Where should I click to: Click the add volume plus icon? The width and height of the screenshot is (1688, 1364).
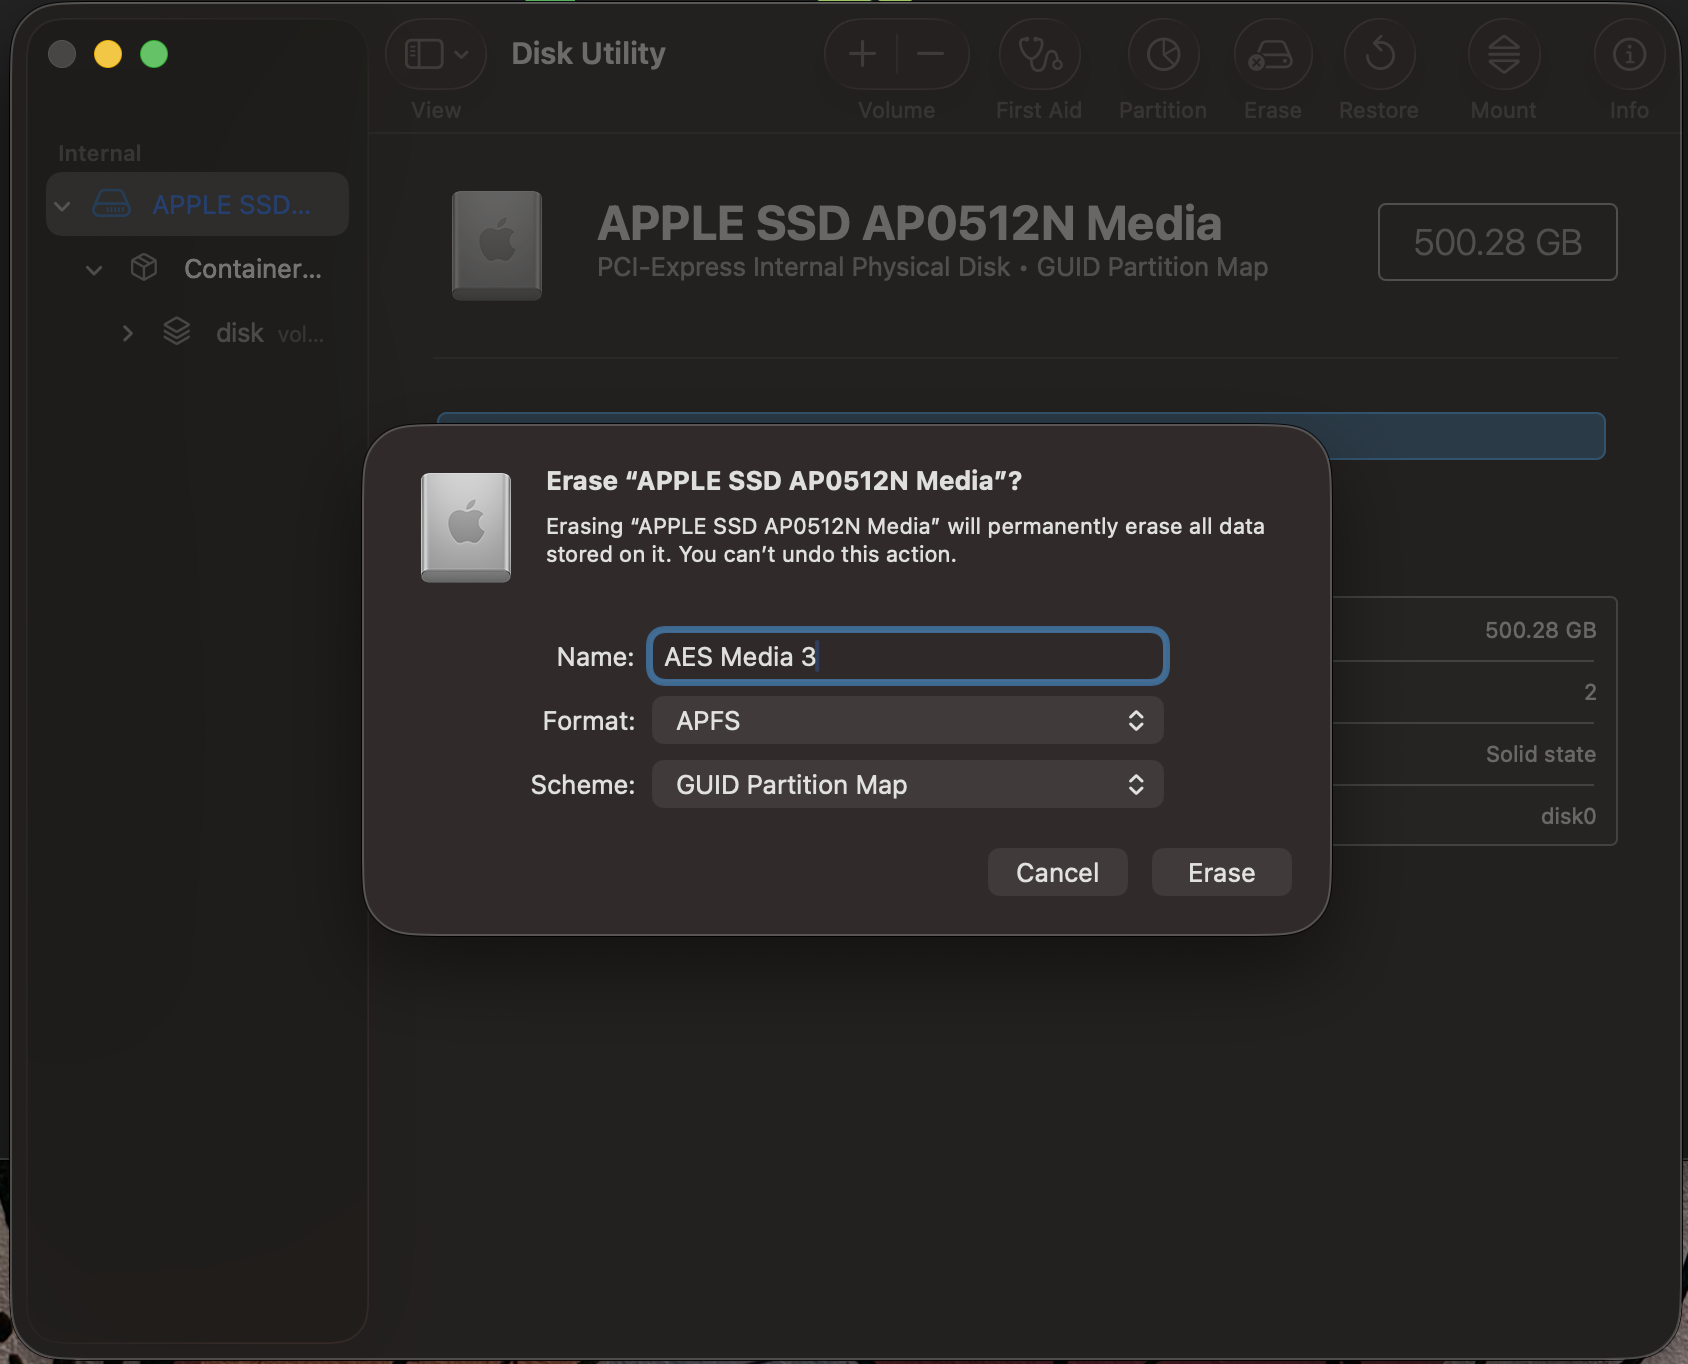point(862,55)
